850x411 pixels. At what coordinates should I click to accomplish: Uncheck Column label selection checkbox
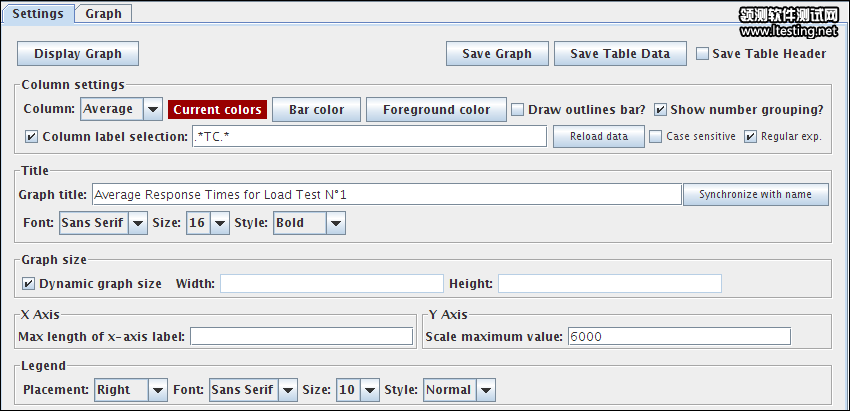pos(32,137)
